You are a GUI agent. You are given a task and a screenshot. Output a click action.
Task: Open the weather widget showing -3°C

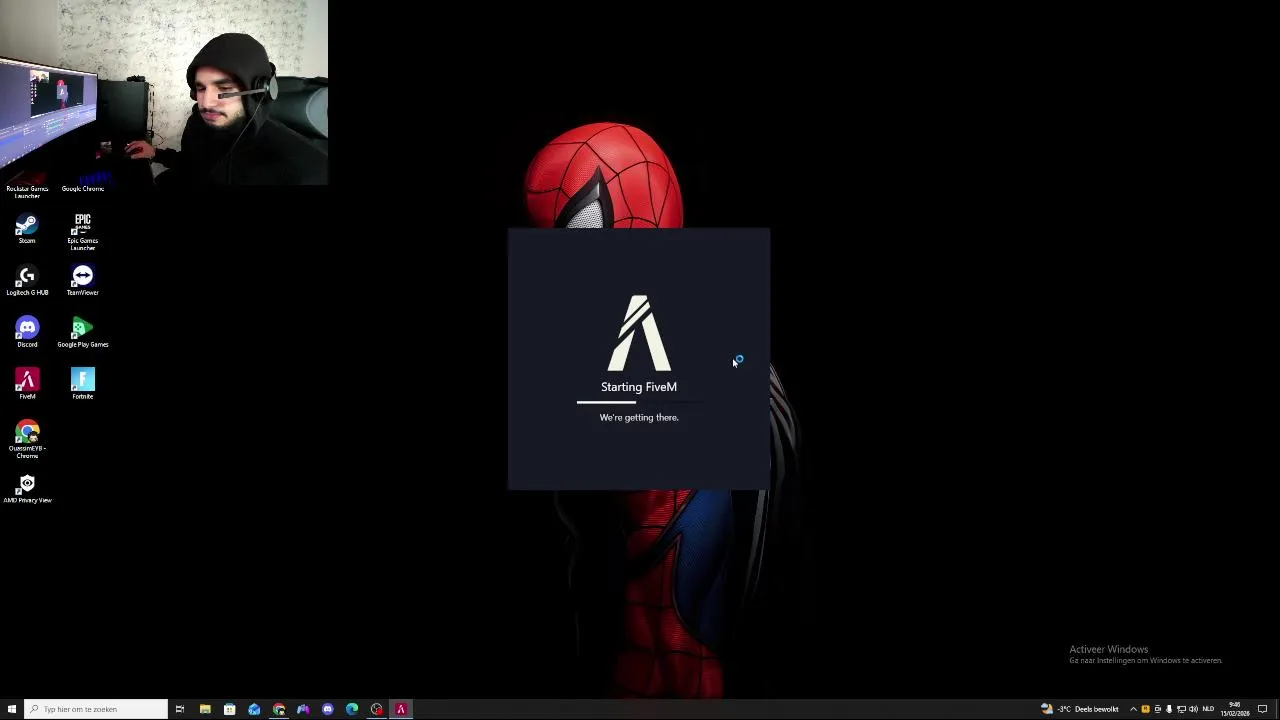pos(1080,709)
